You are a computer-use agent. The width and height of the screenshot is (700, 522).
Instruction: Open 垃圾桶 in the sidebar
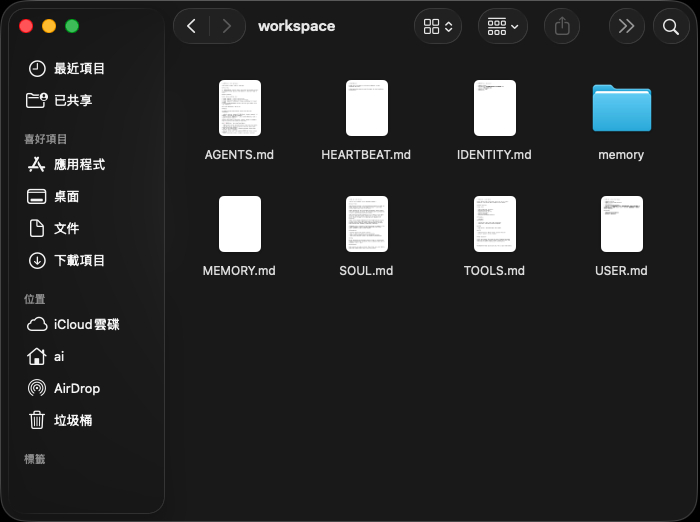(73, 420)
